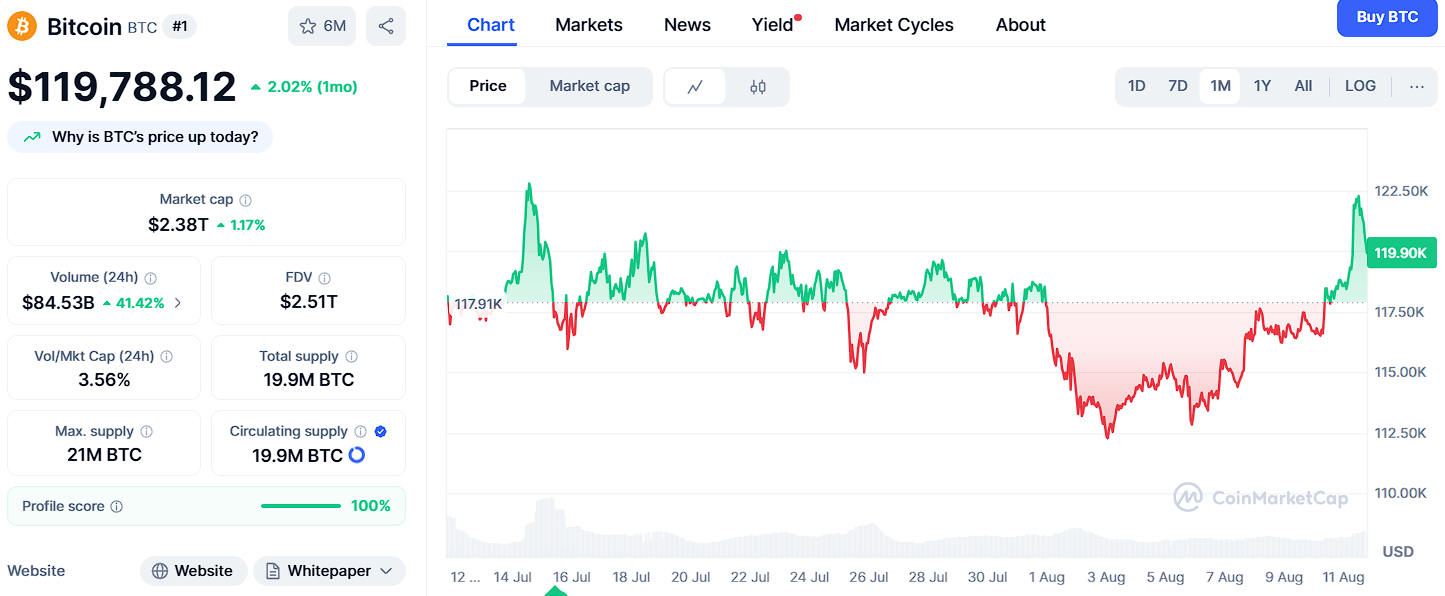Click Why is BTC's price up today?
Viewport: 1445px width, 596px height.
[x=140, y=137]
